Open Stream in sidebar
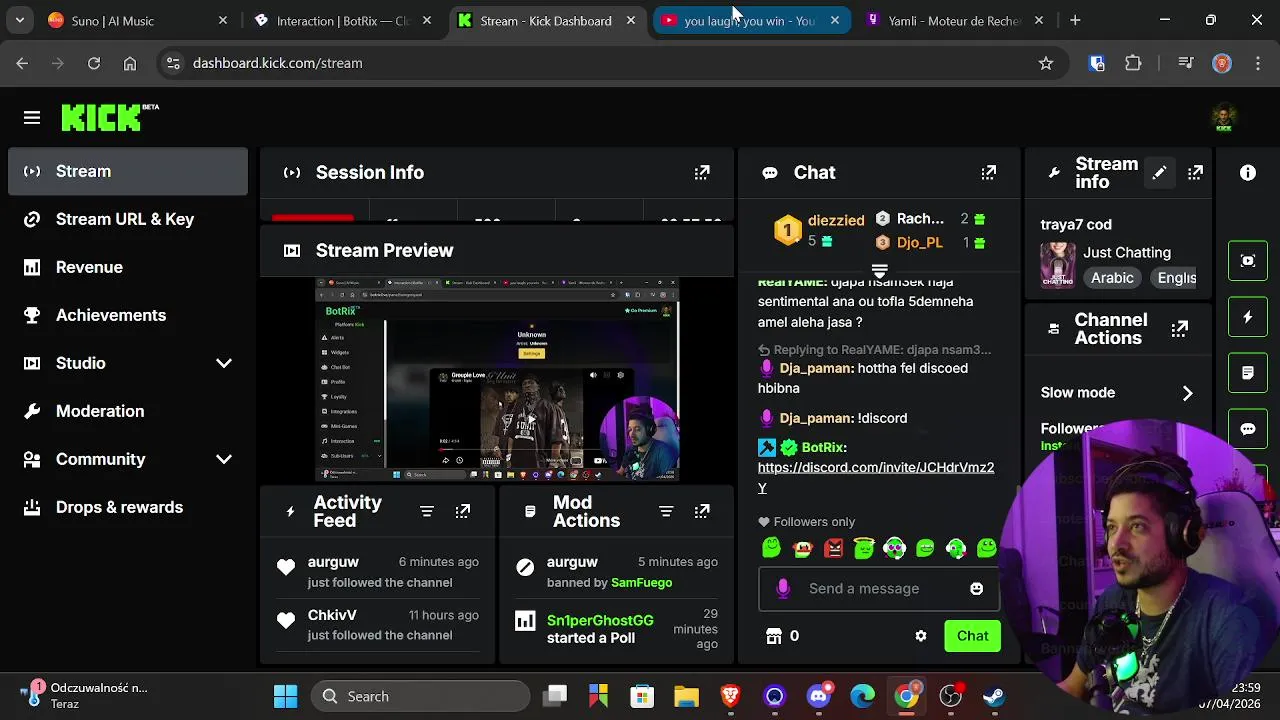This screenshot has width=1280, height=720. coord(128,171)
